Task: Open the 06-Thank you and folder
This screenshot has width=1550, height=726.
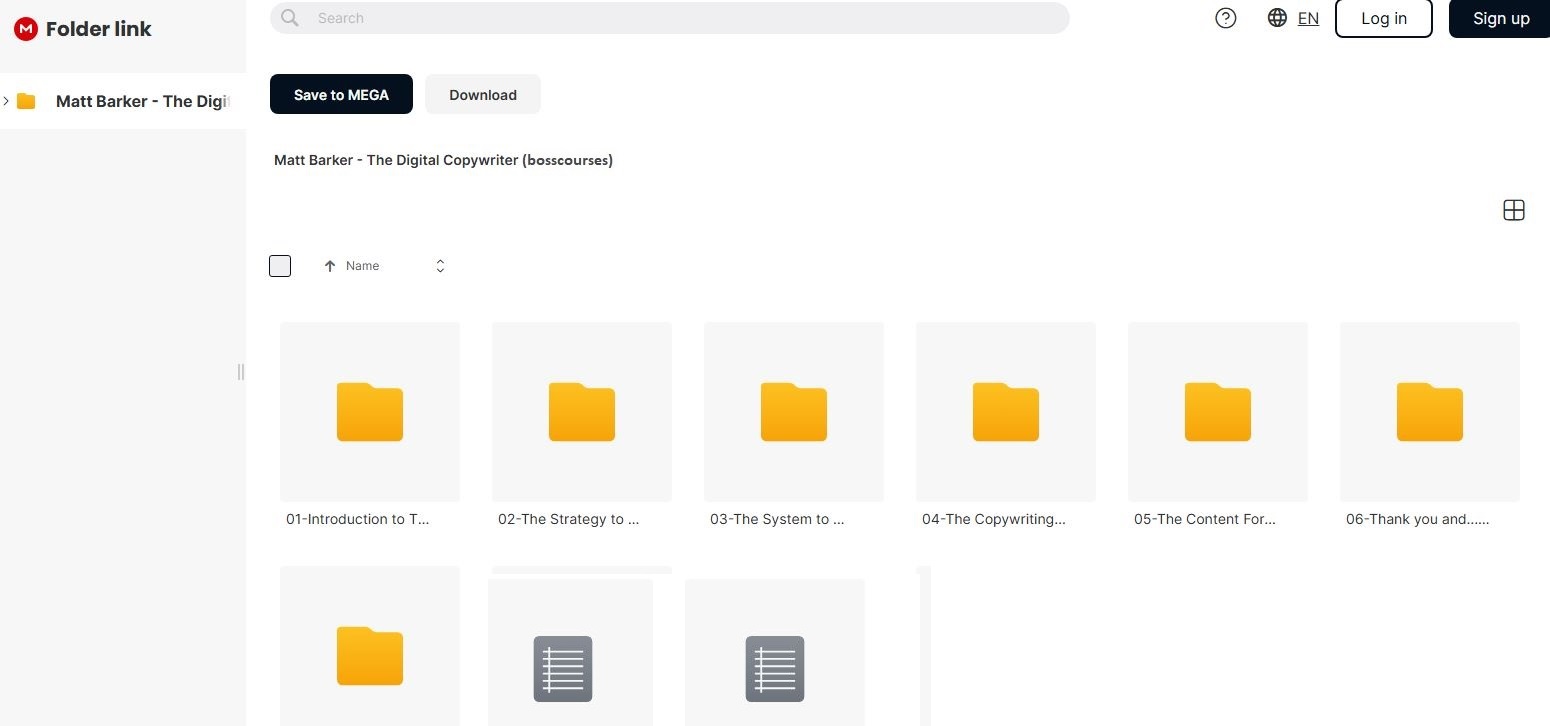Action: pyautogui.click(x=1429, y=411)
